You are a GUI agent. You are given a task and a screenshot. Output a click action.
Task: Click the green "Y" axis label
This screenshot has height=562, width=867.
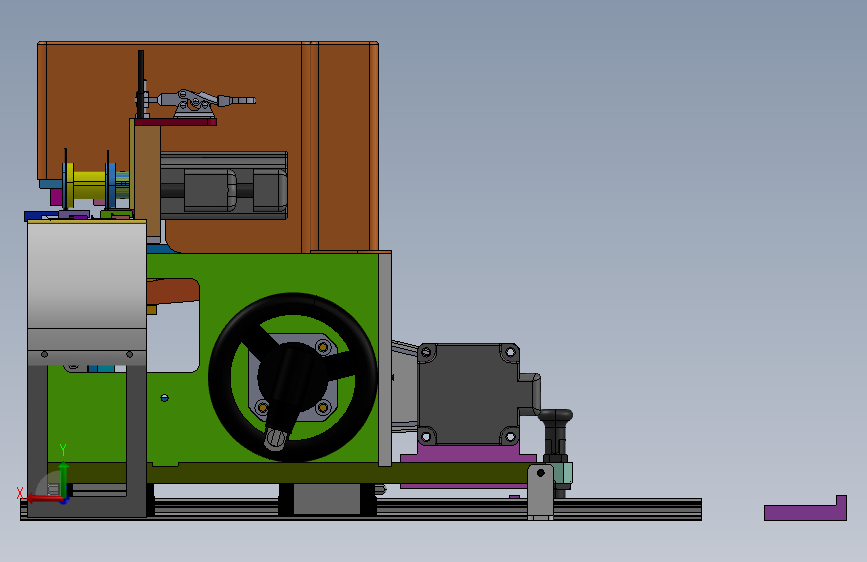63,450
